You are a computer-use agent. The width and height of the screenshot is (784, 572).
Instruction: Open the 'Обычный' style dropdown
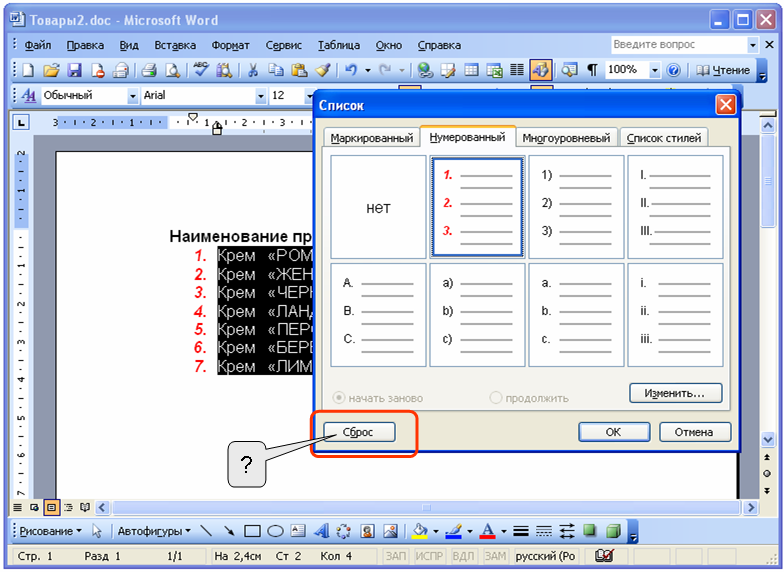coord(133,96)
